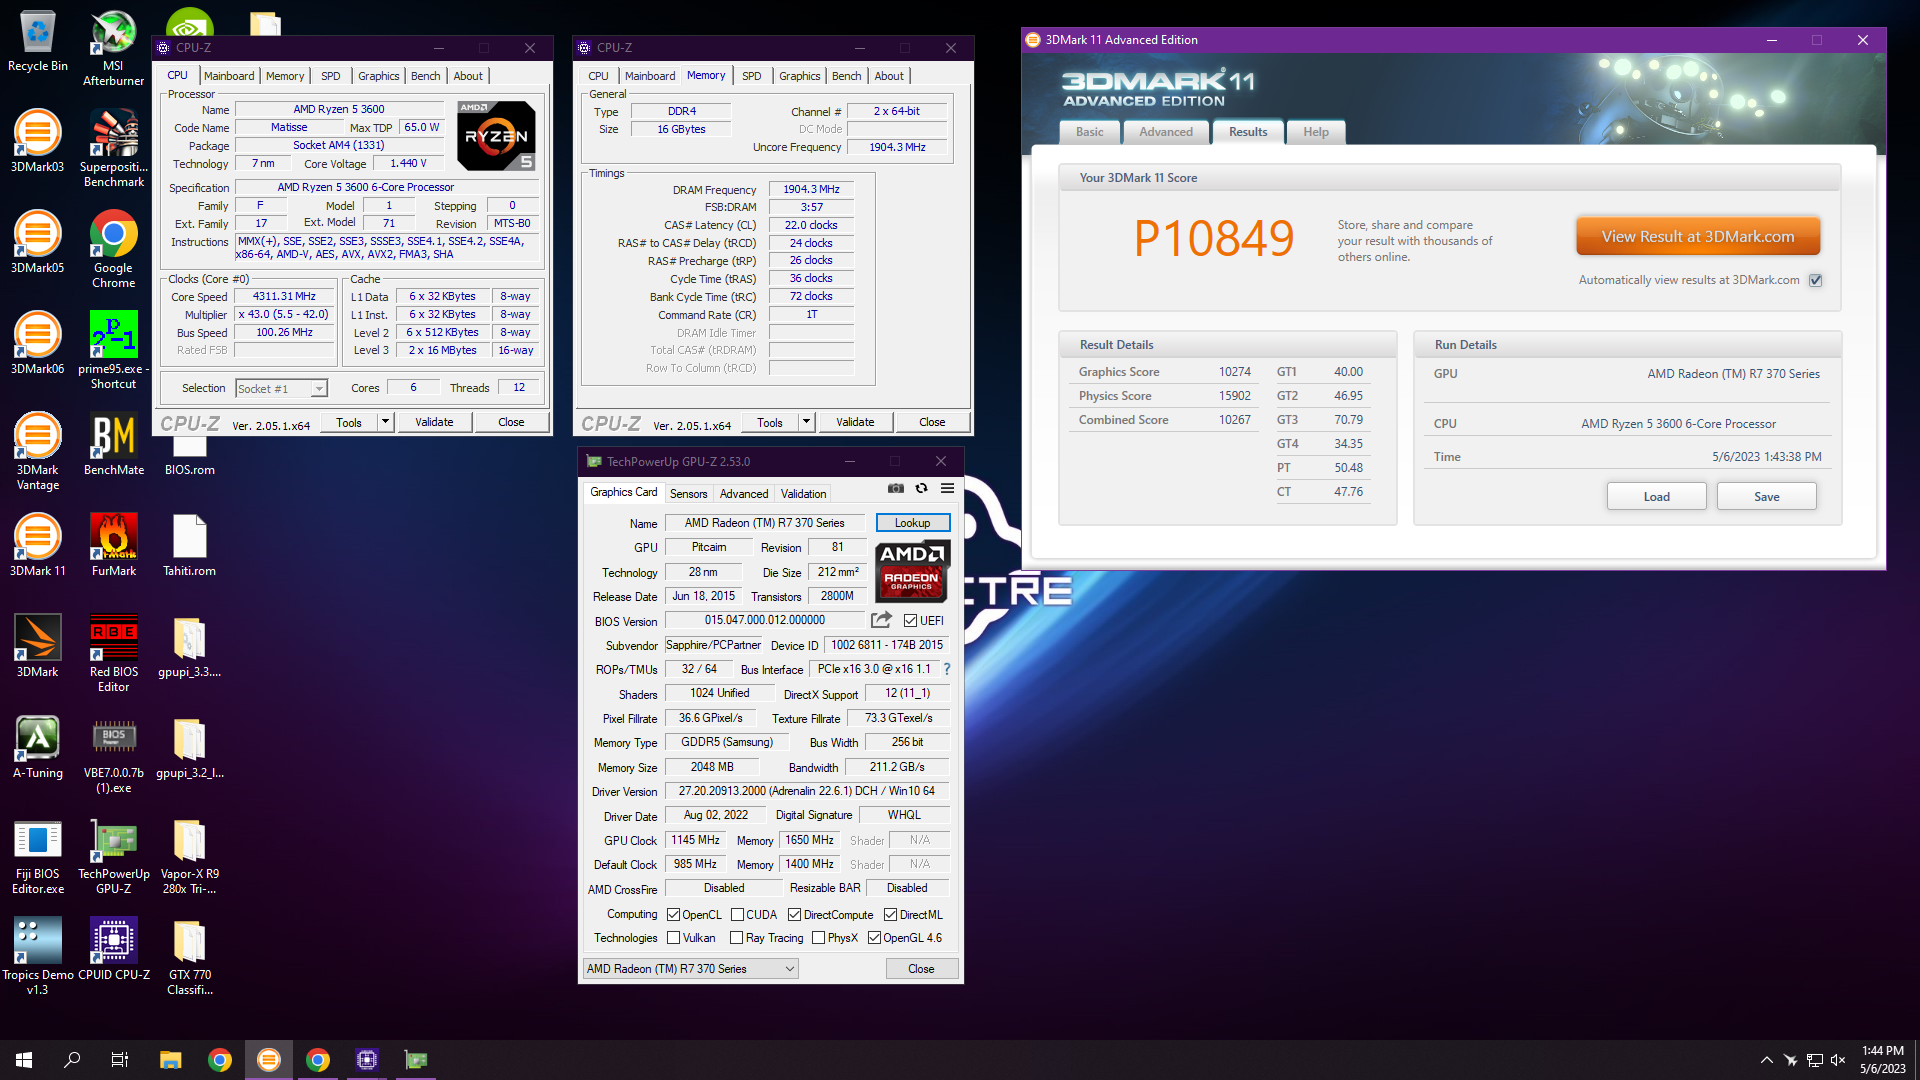Open the GPU-Z hamburger menu icon

tap(947, 488)
